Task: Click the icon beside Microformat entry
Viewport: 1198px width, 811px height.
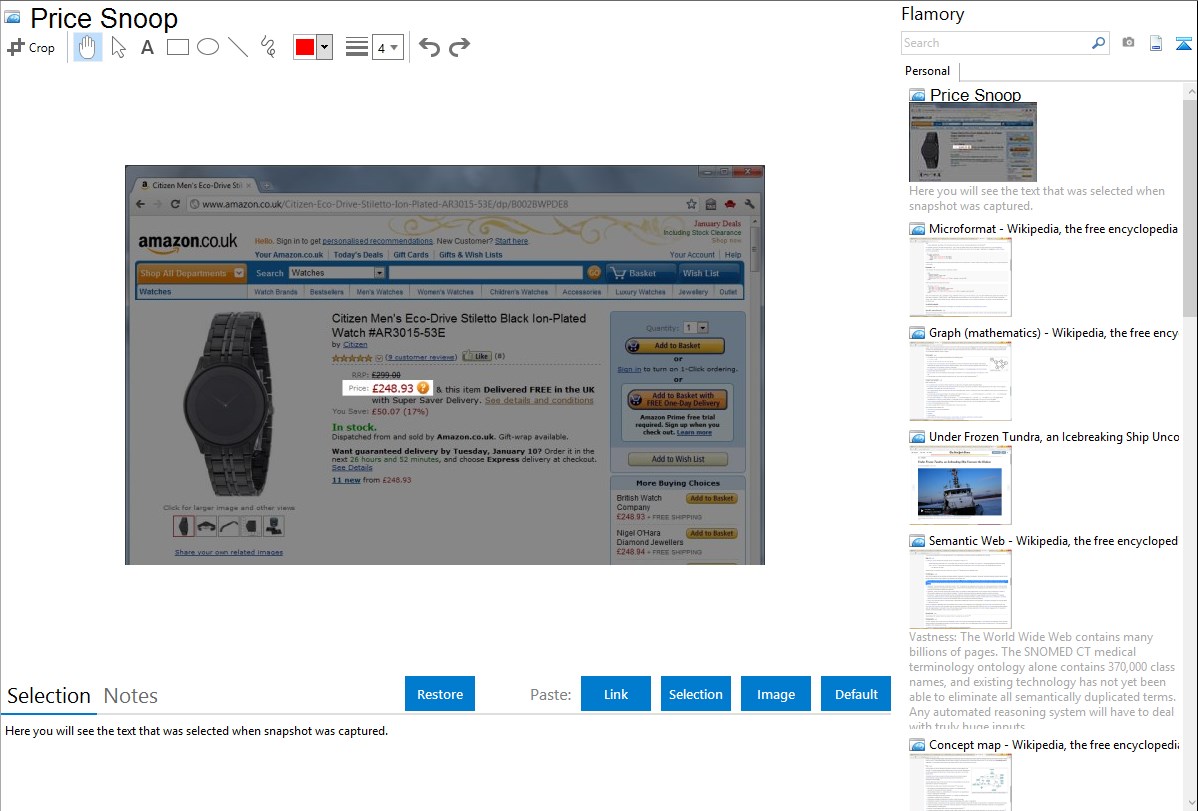Action: point(917,229)
